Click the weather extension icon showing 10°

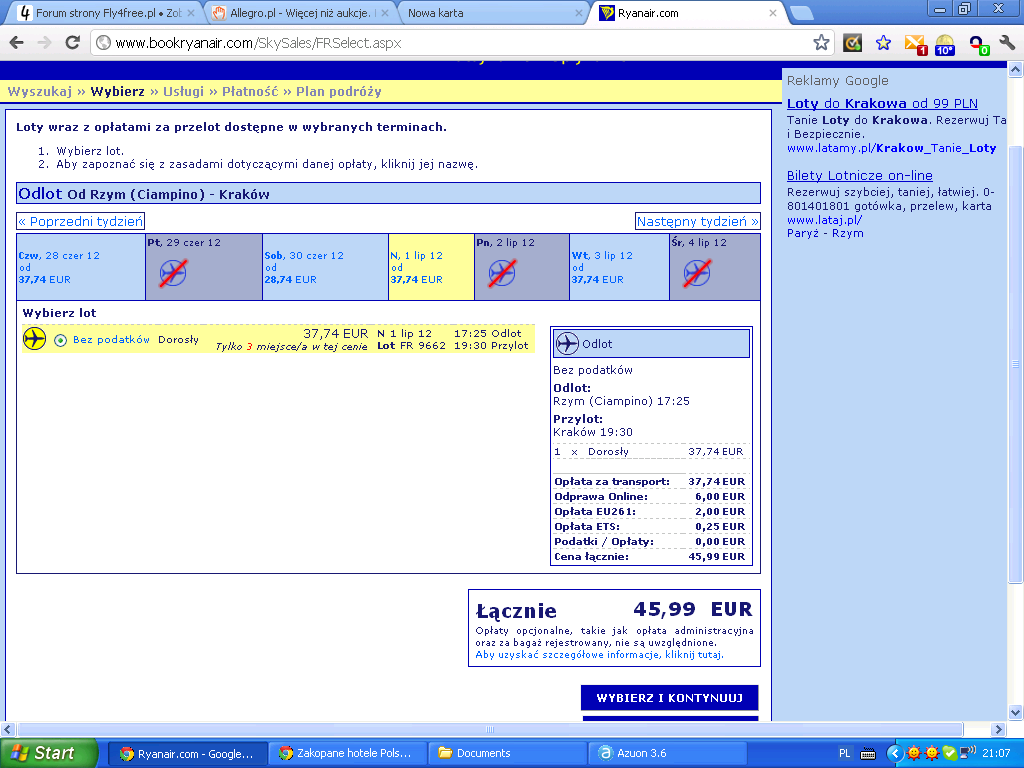(944, 44)
